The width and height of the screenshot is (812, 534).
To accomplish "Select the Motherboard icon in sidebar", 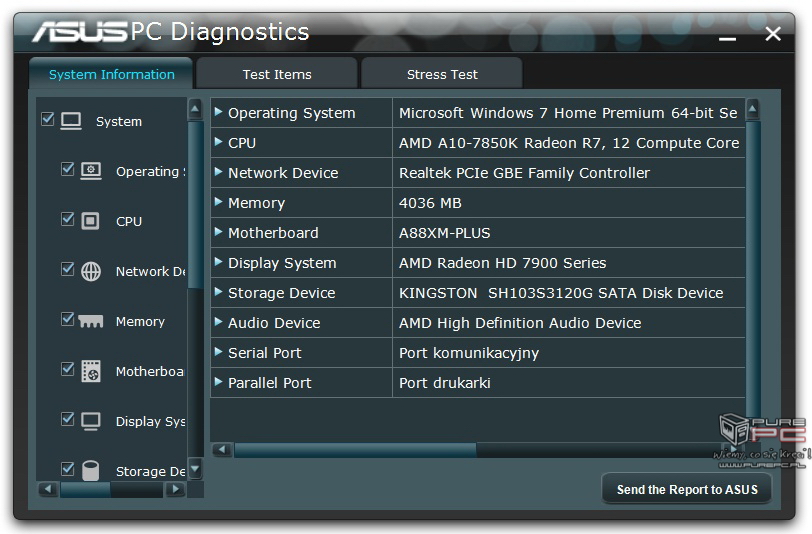I will 91,371.
